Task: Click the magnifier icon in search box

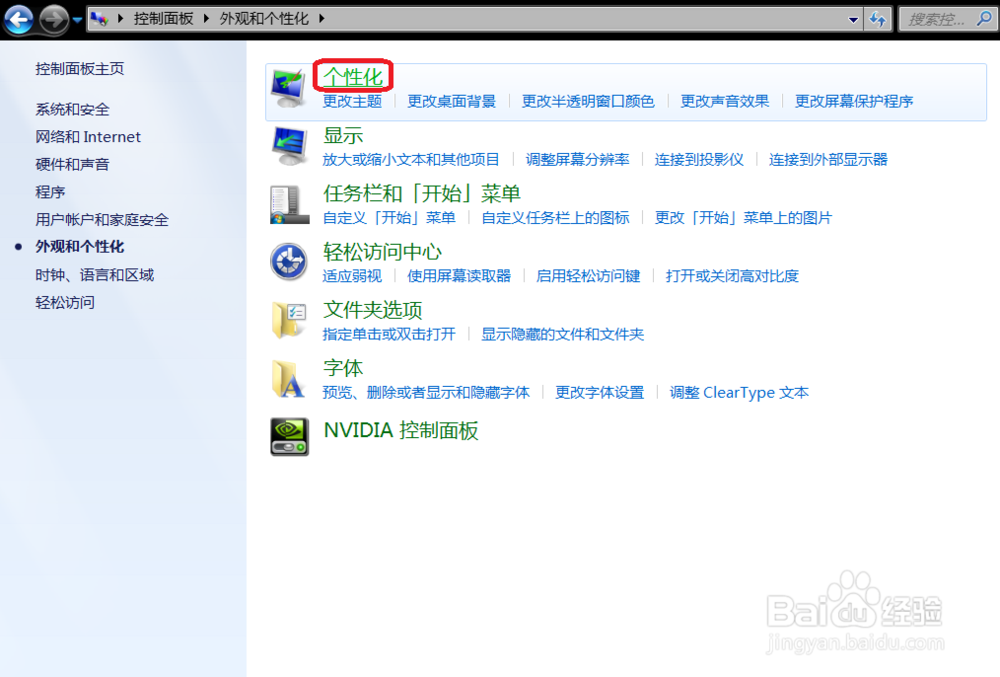Action: [984, 18]
